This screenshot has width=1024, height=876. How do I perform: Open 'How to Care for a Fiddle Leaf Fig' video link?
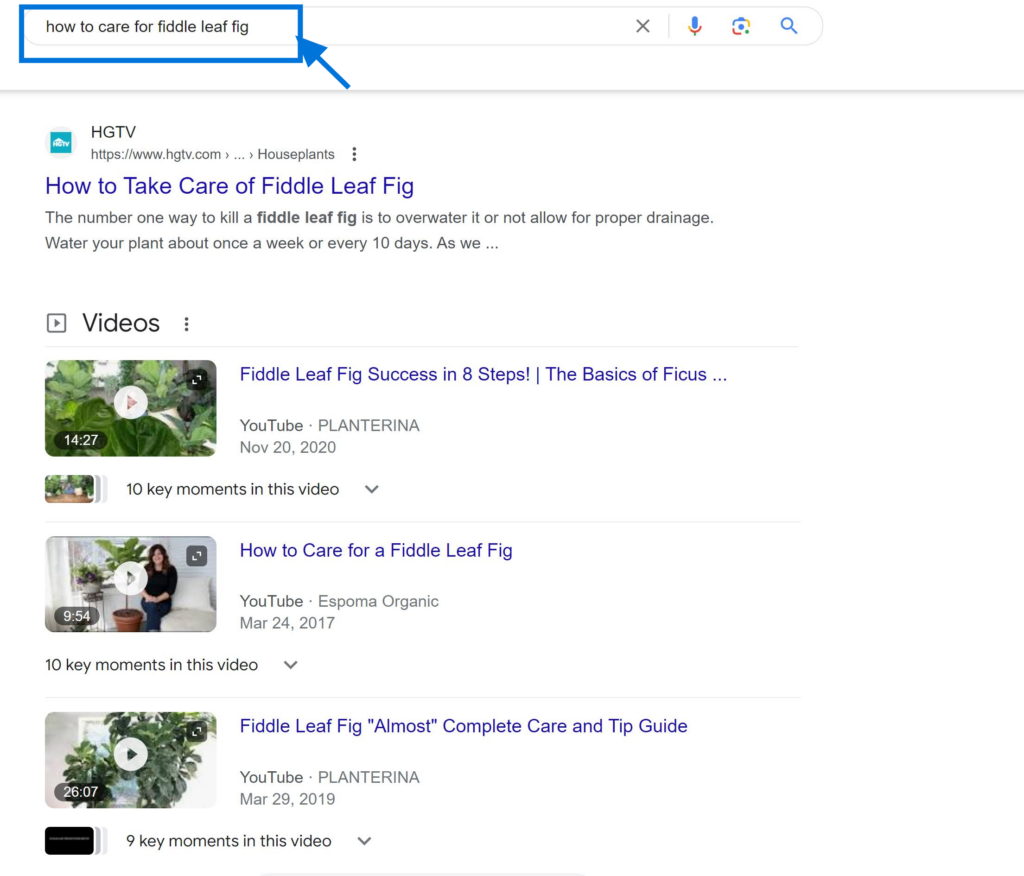point(375,550)
